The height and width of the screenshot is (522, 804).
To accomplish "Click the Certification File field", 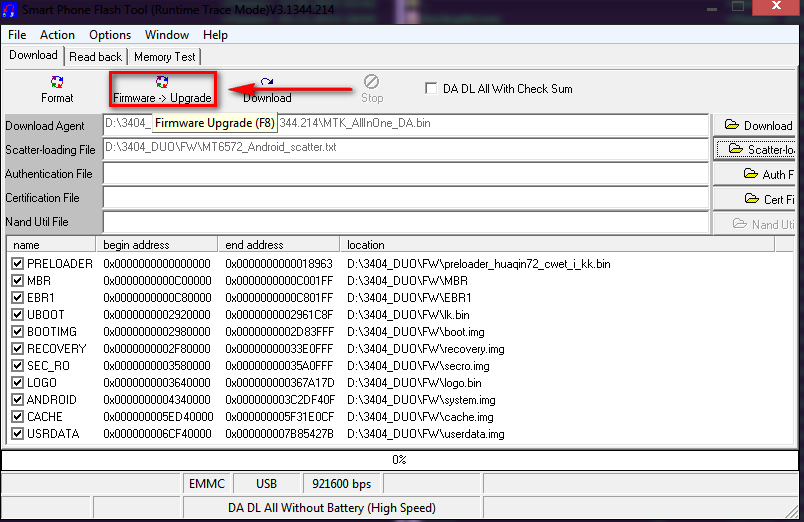I will [x=406, y=198].
